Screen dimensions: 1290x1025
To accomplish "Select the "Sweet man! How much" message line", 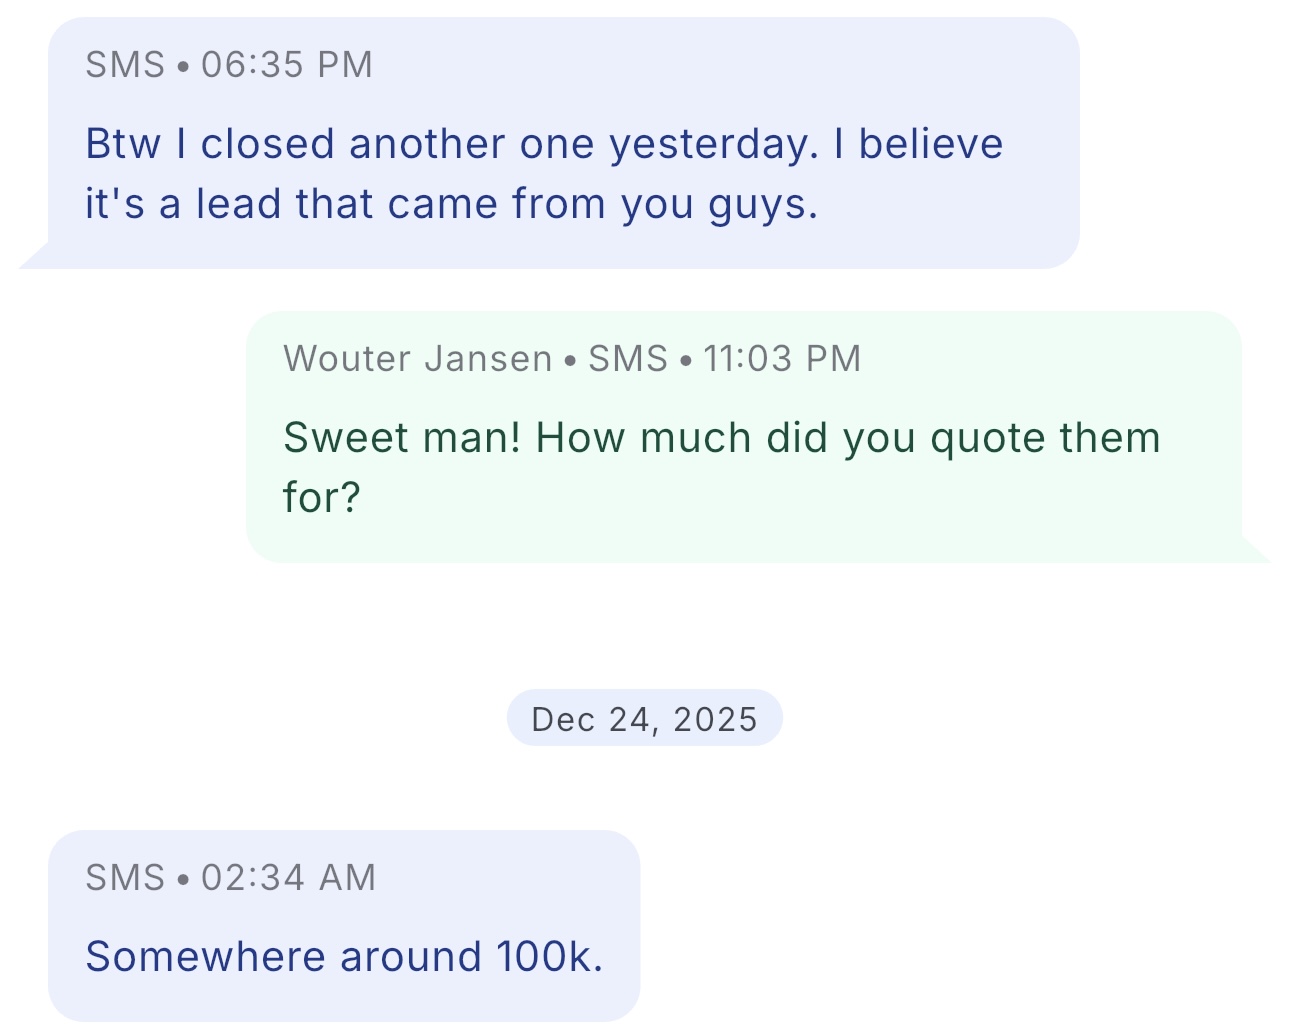I will [x=721, y=438].
